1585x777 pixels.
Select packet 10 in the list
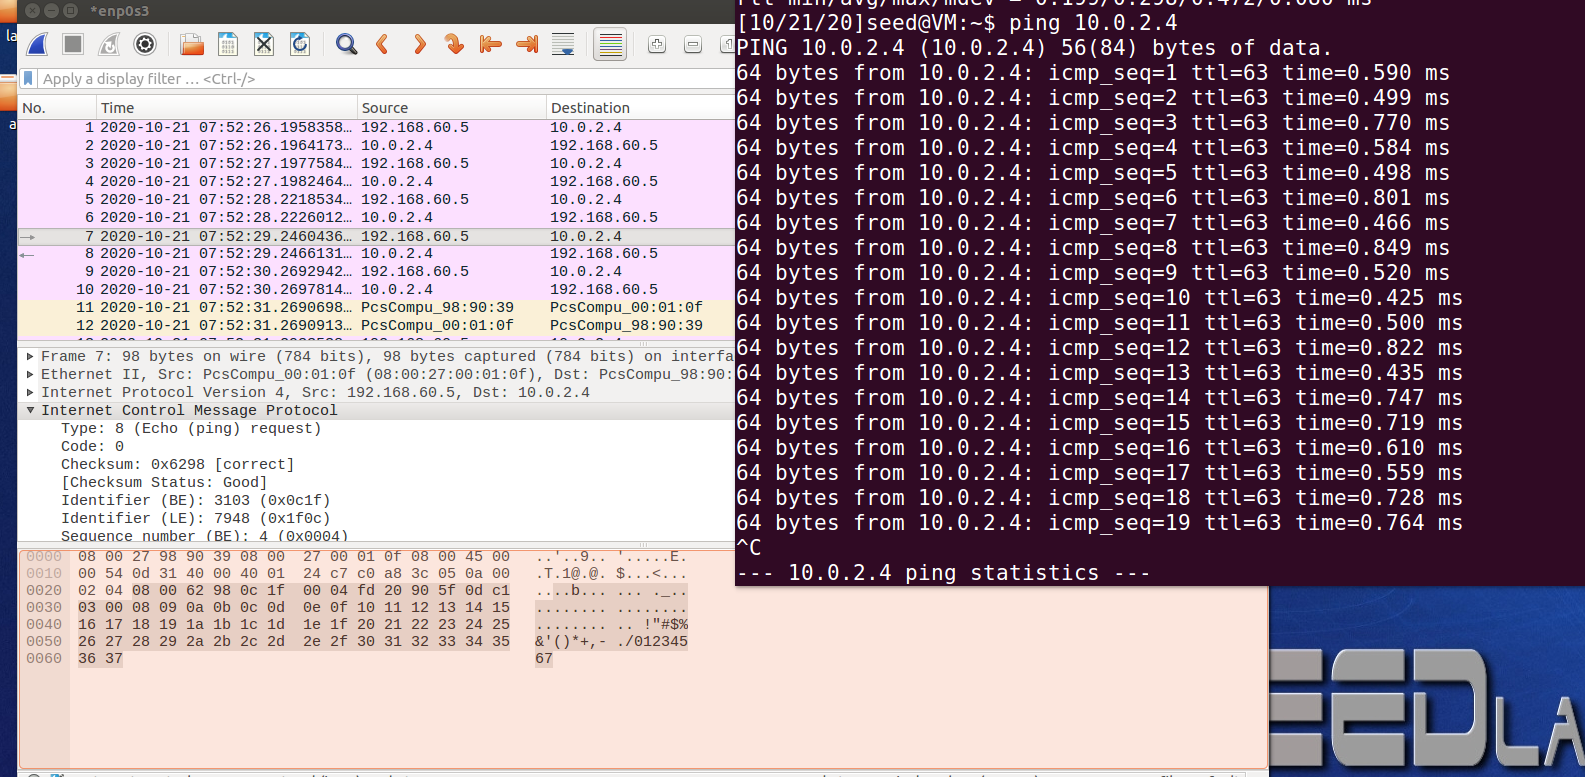click(x=376, y=290)
